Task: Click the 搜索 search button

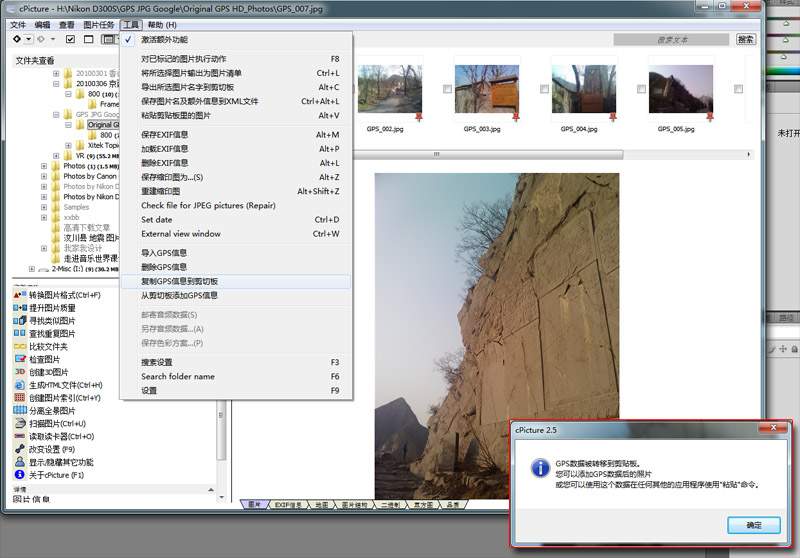Action: click(x=746, y=39)
